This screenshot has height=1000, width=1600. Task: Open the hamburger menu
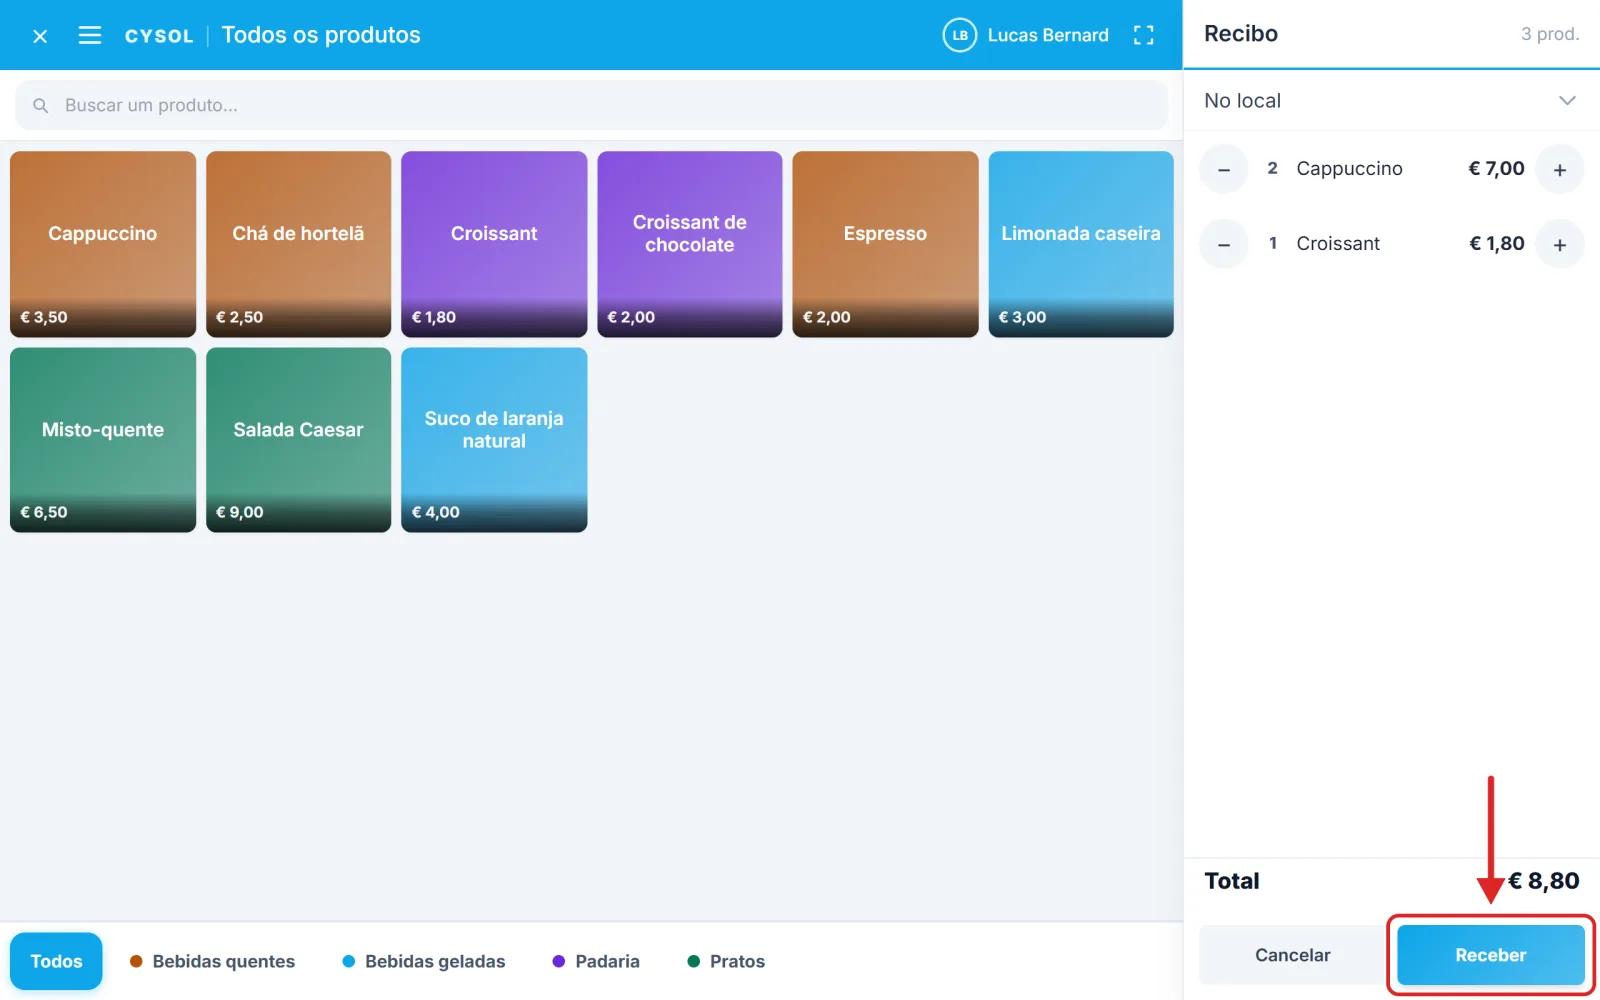[x=90, y=36]
